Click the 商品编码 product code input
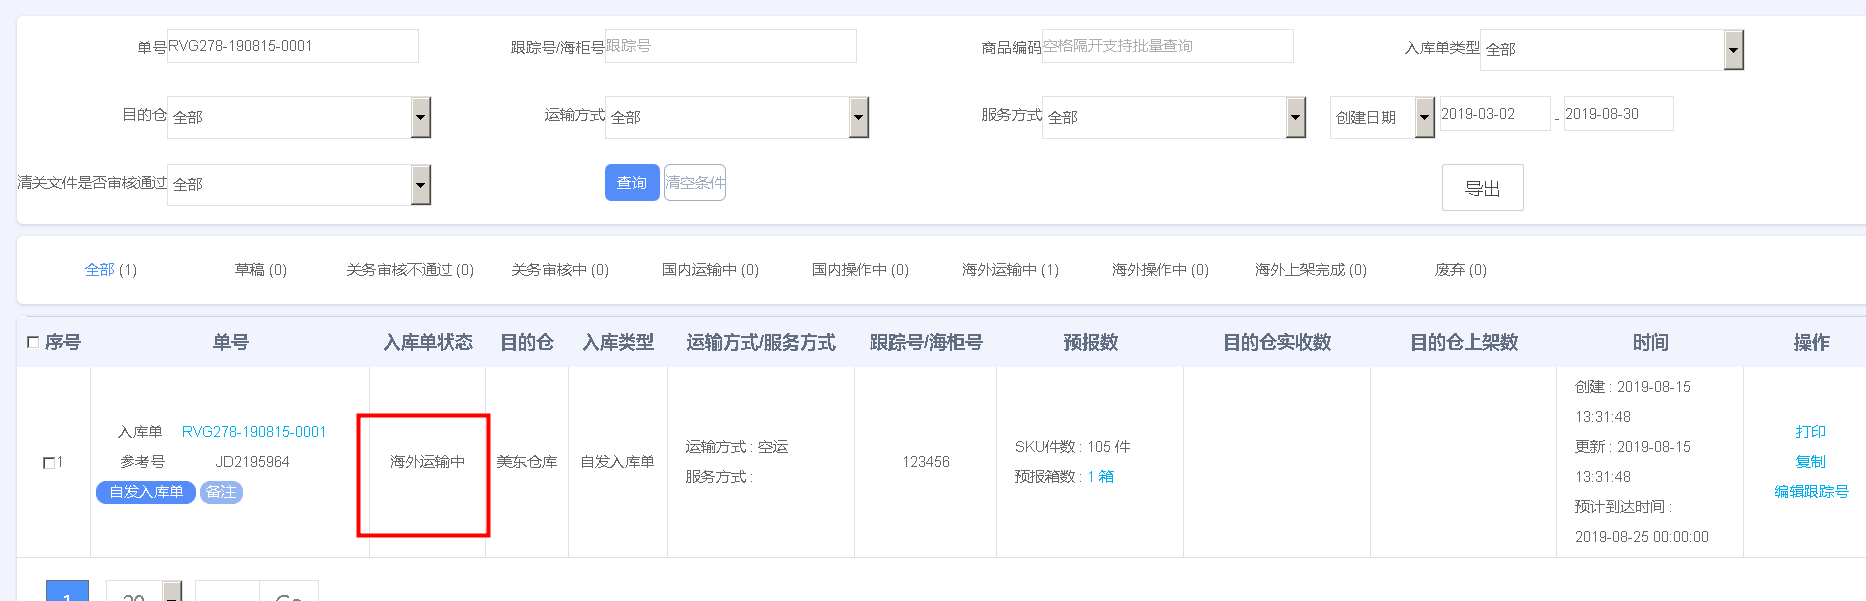The width and height of the screenshot is (1866, 601). tap(1167, 46)
